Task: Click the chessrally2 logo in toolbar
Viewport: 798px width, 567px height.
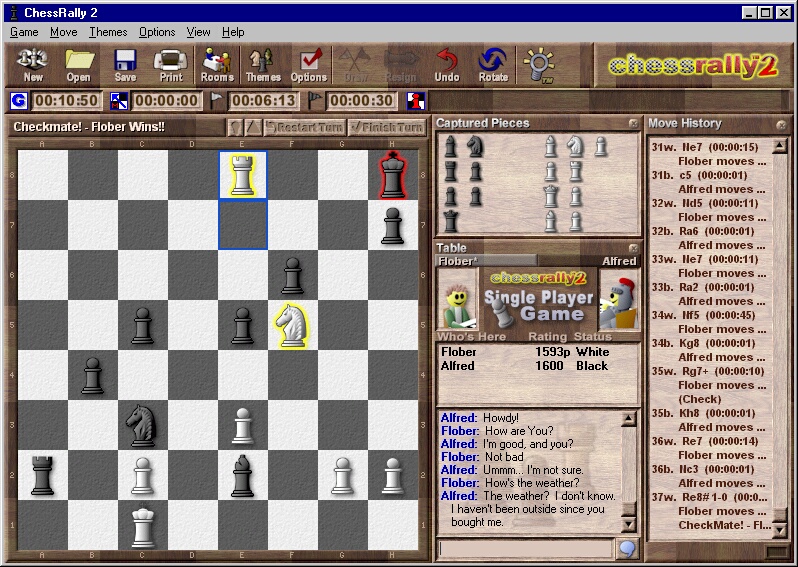Action: coord(693,65)
